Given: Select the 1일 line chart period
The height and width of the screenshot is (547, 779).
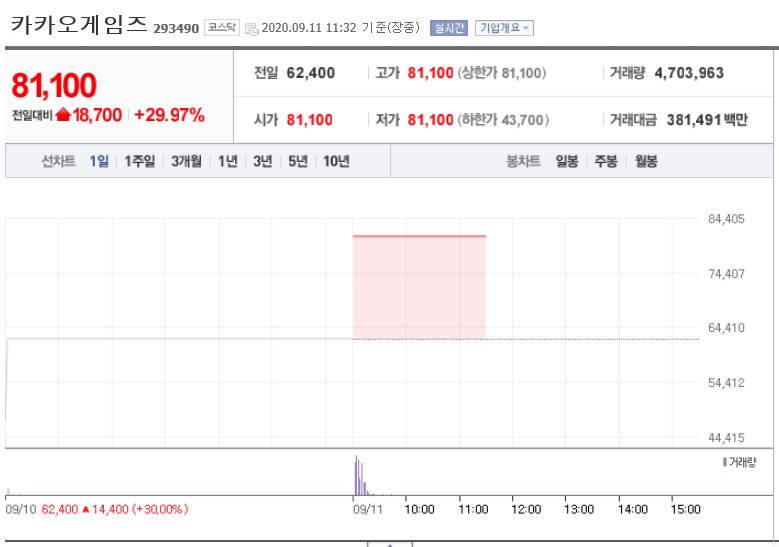Looking at the screenshot, I should (x=99, y=161).
